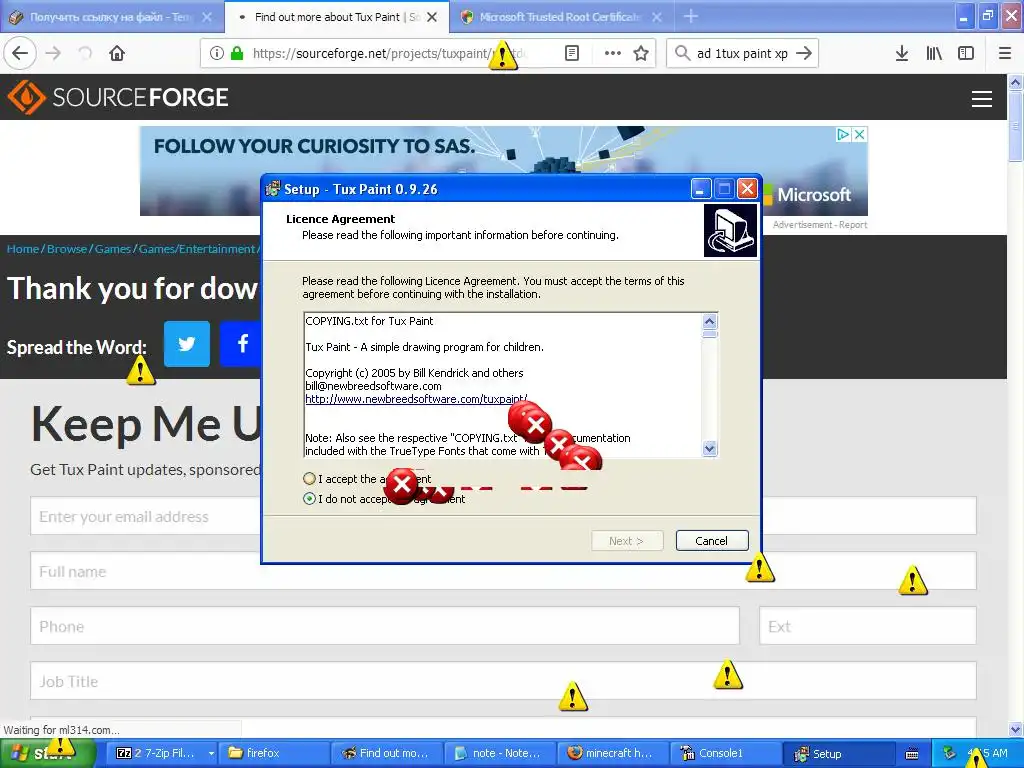The height and width of the screenshot is (768, 1024).
Task: Switch to firefox folder in taskbar
Action: pos(274,753)
